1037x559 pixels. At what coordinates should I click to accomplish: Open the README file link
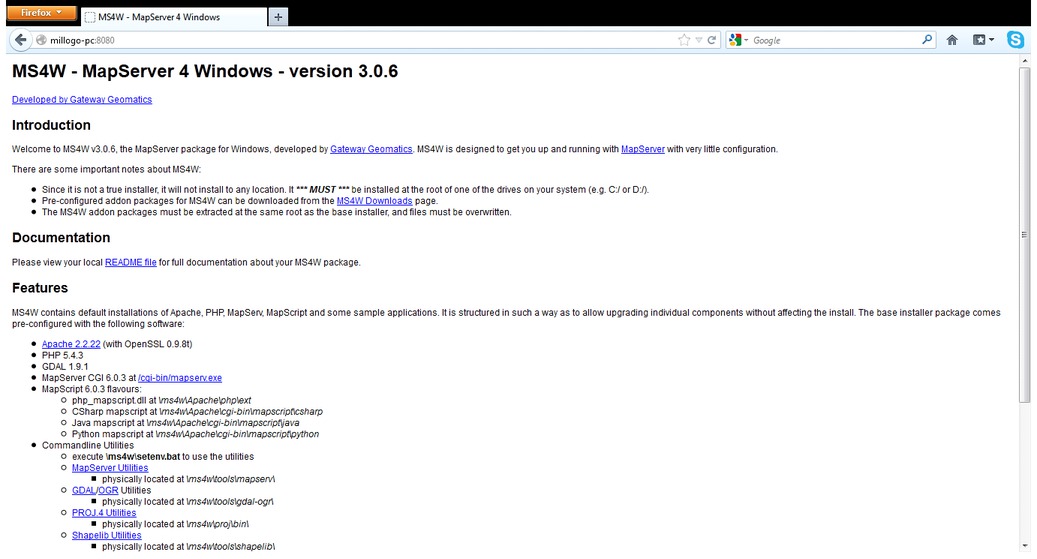131,263
